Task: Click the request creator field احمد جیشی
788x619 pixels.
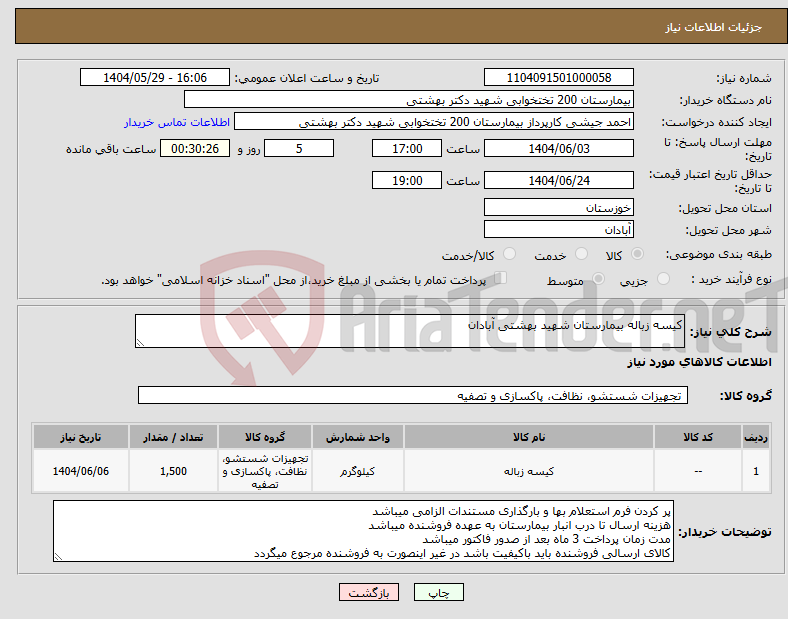Action: tap(434, 122)
